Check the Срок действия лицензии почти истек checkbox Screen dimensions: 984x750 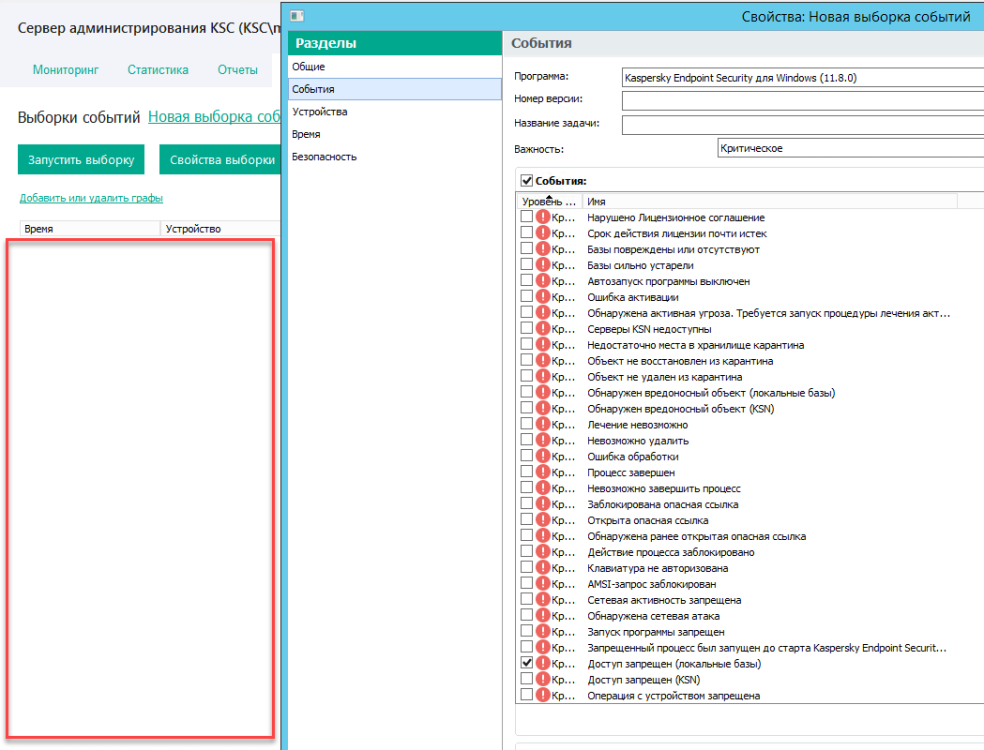point(527,232)
